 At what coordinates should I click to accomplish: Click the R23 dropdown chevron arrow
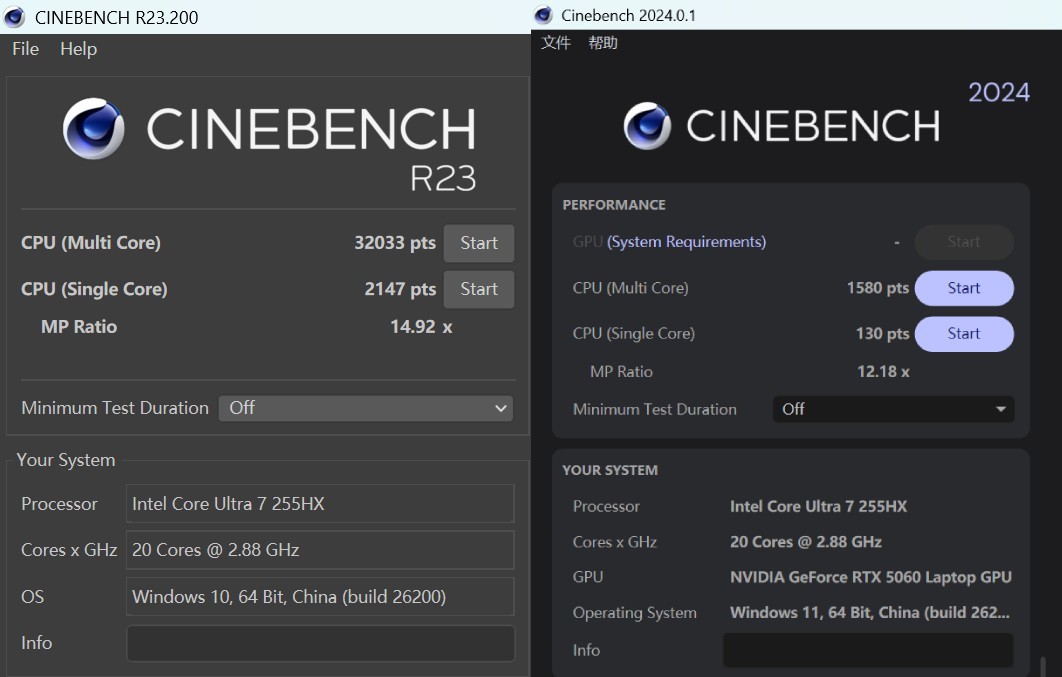click(501, 408)
